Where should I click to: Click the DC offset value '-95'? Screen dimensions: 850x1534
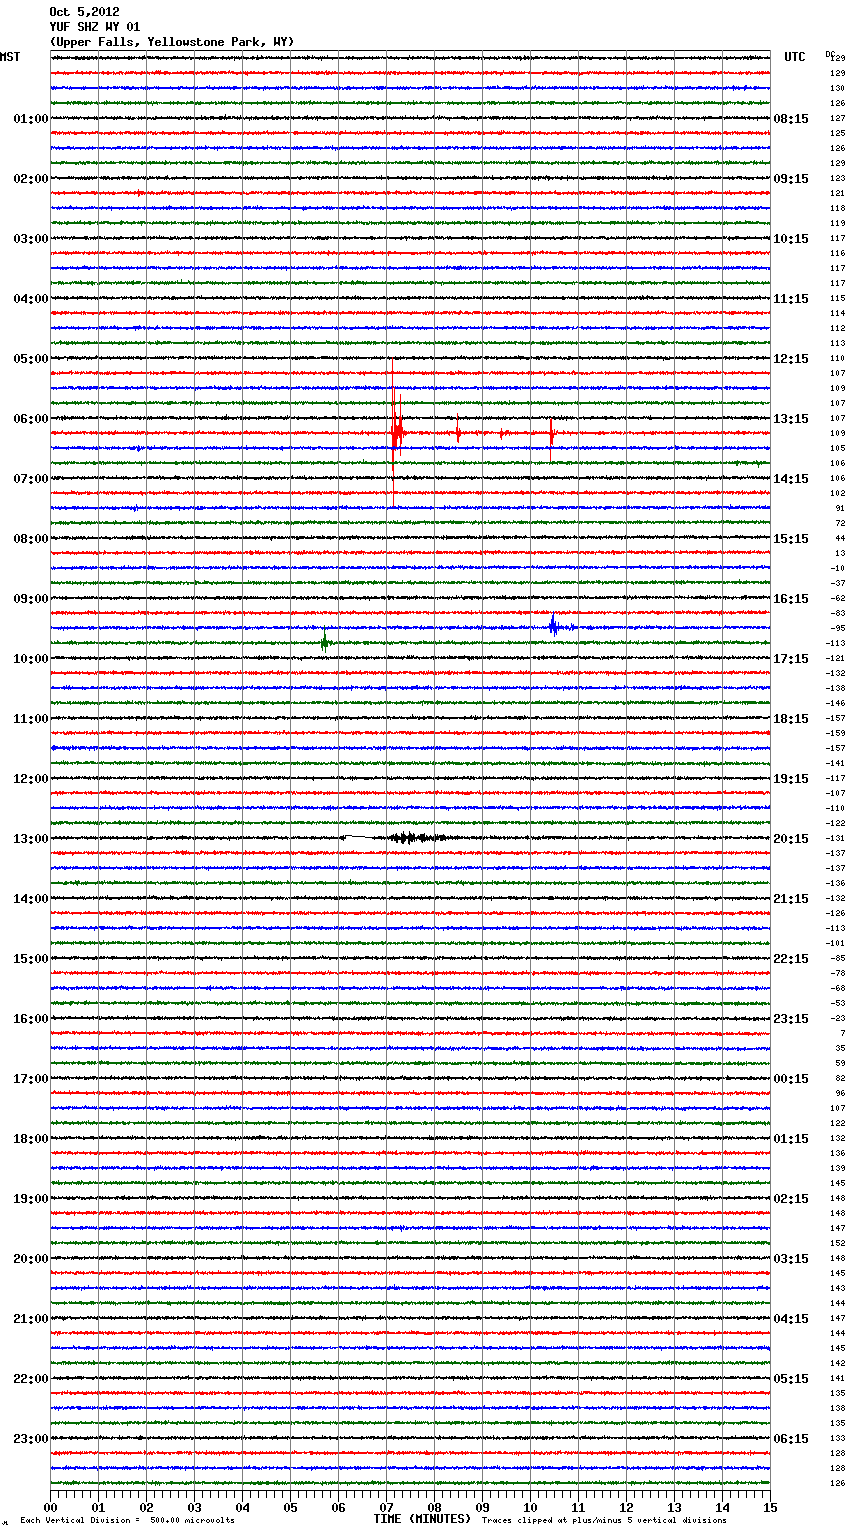point(838,628)
